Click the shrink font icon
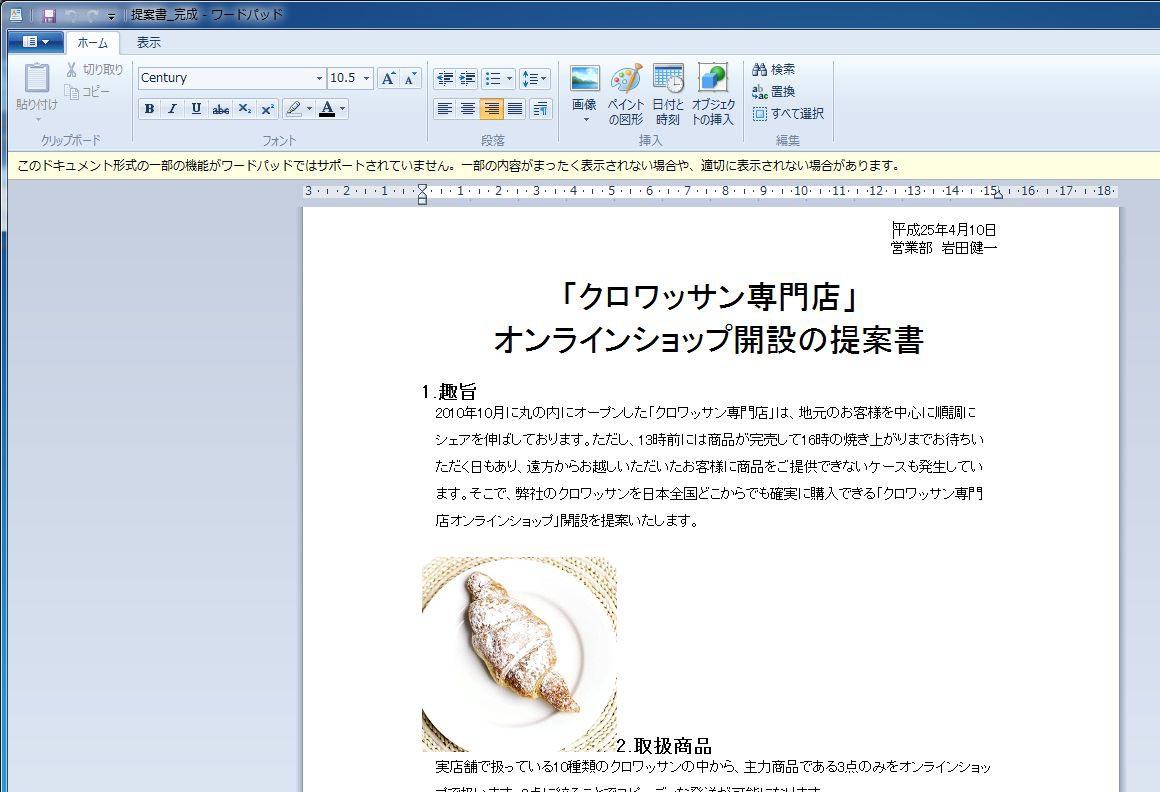Image resolution: width=1160 pixels, height=792 pixels. coord(411,78)
